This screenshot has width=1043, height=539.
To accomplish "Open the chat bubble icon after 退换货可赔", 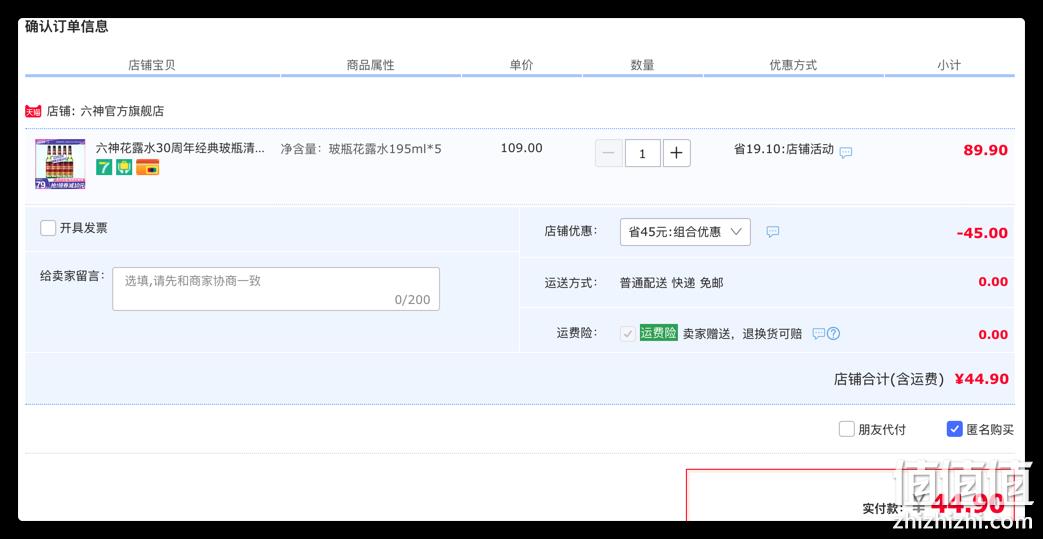I will (819, 333).
